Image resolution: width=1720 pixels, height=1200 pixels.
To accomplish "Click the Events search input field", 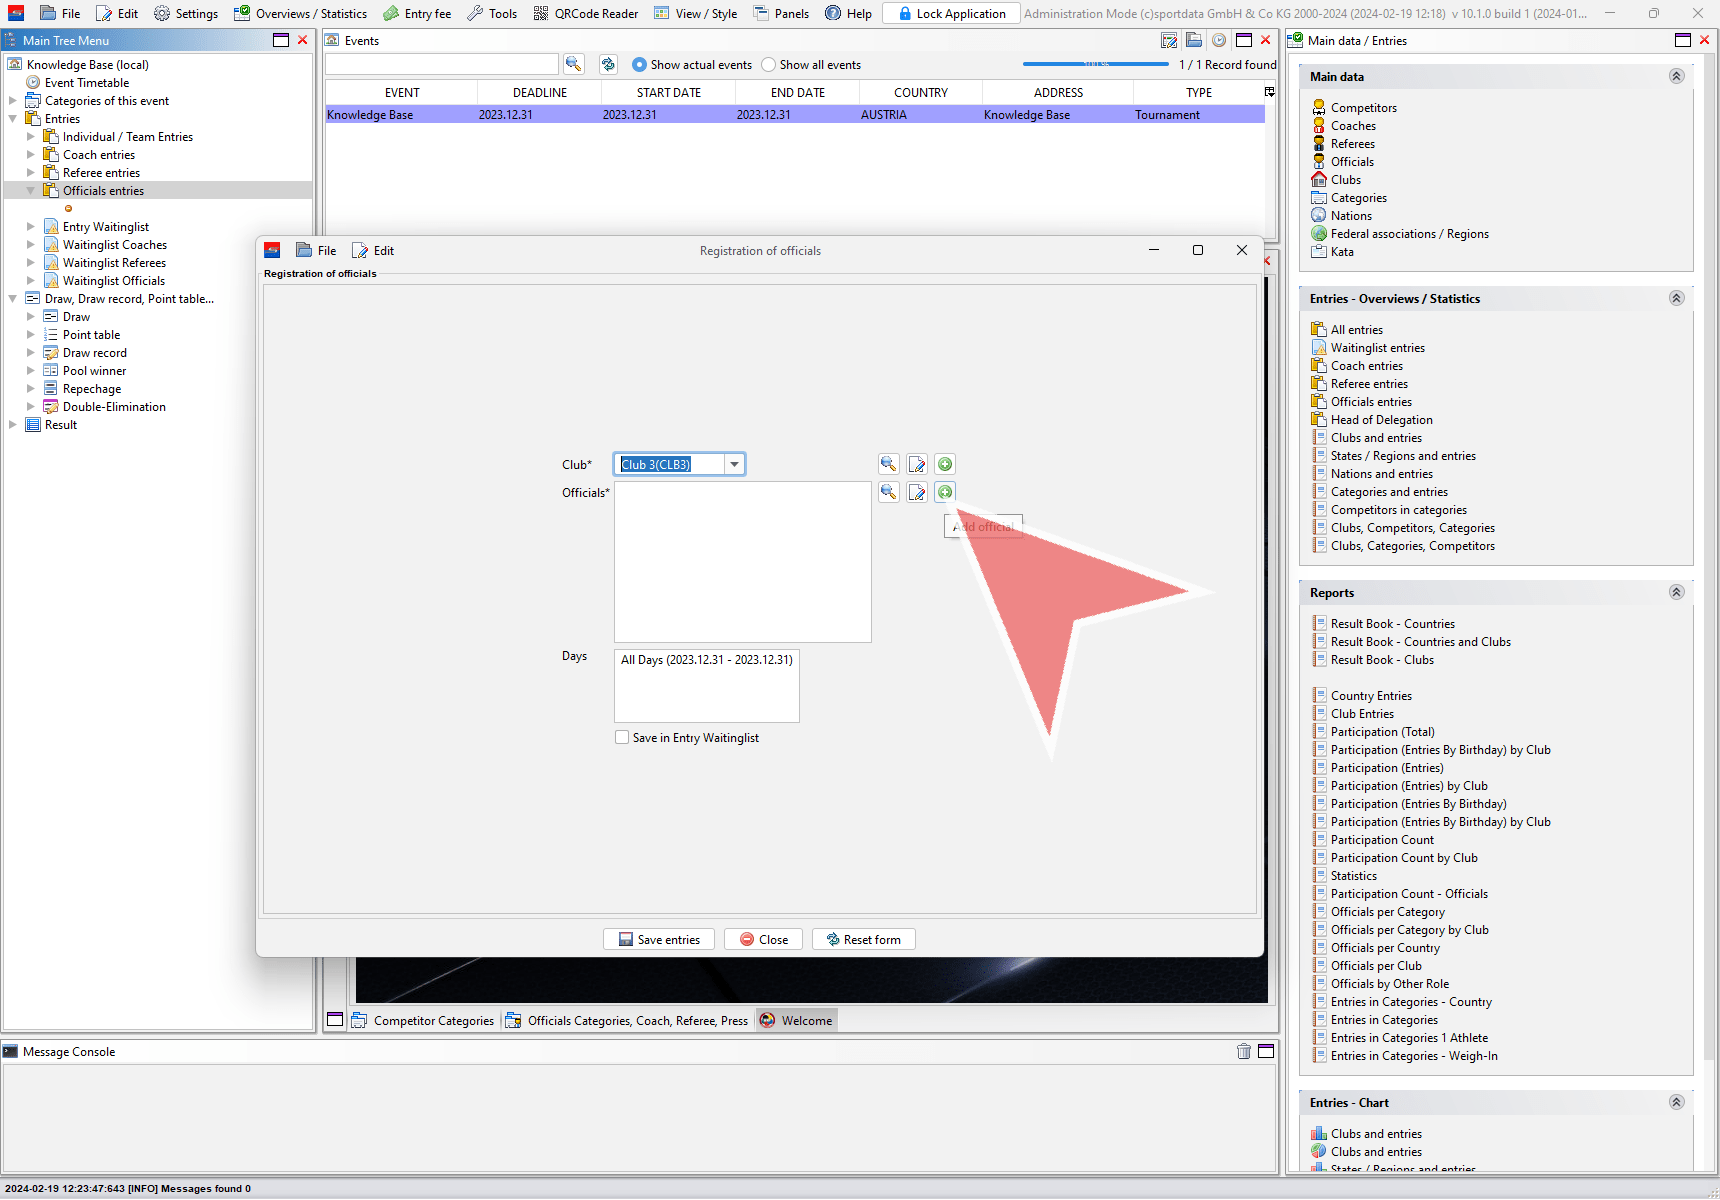I will click(442, 64).
